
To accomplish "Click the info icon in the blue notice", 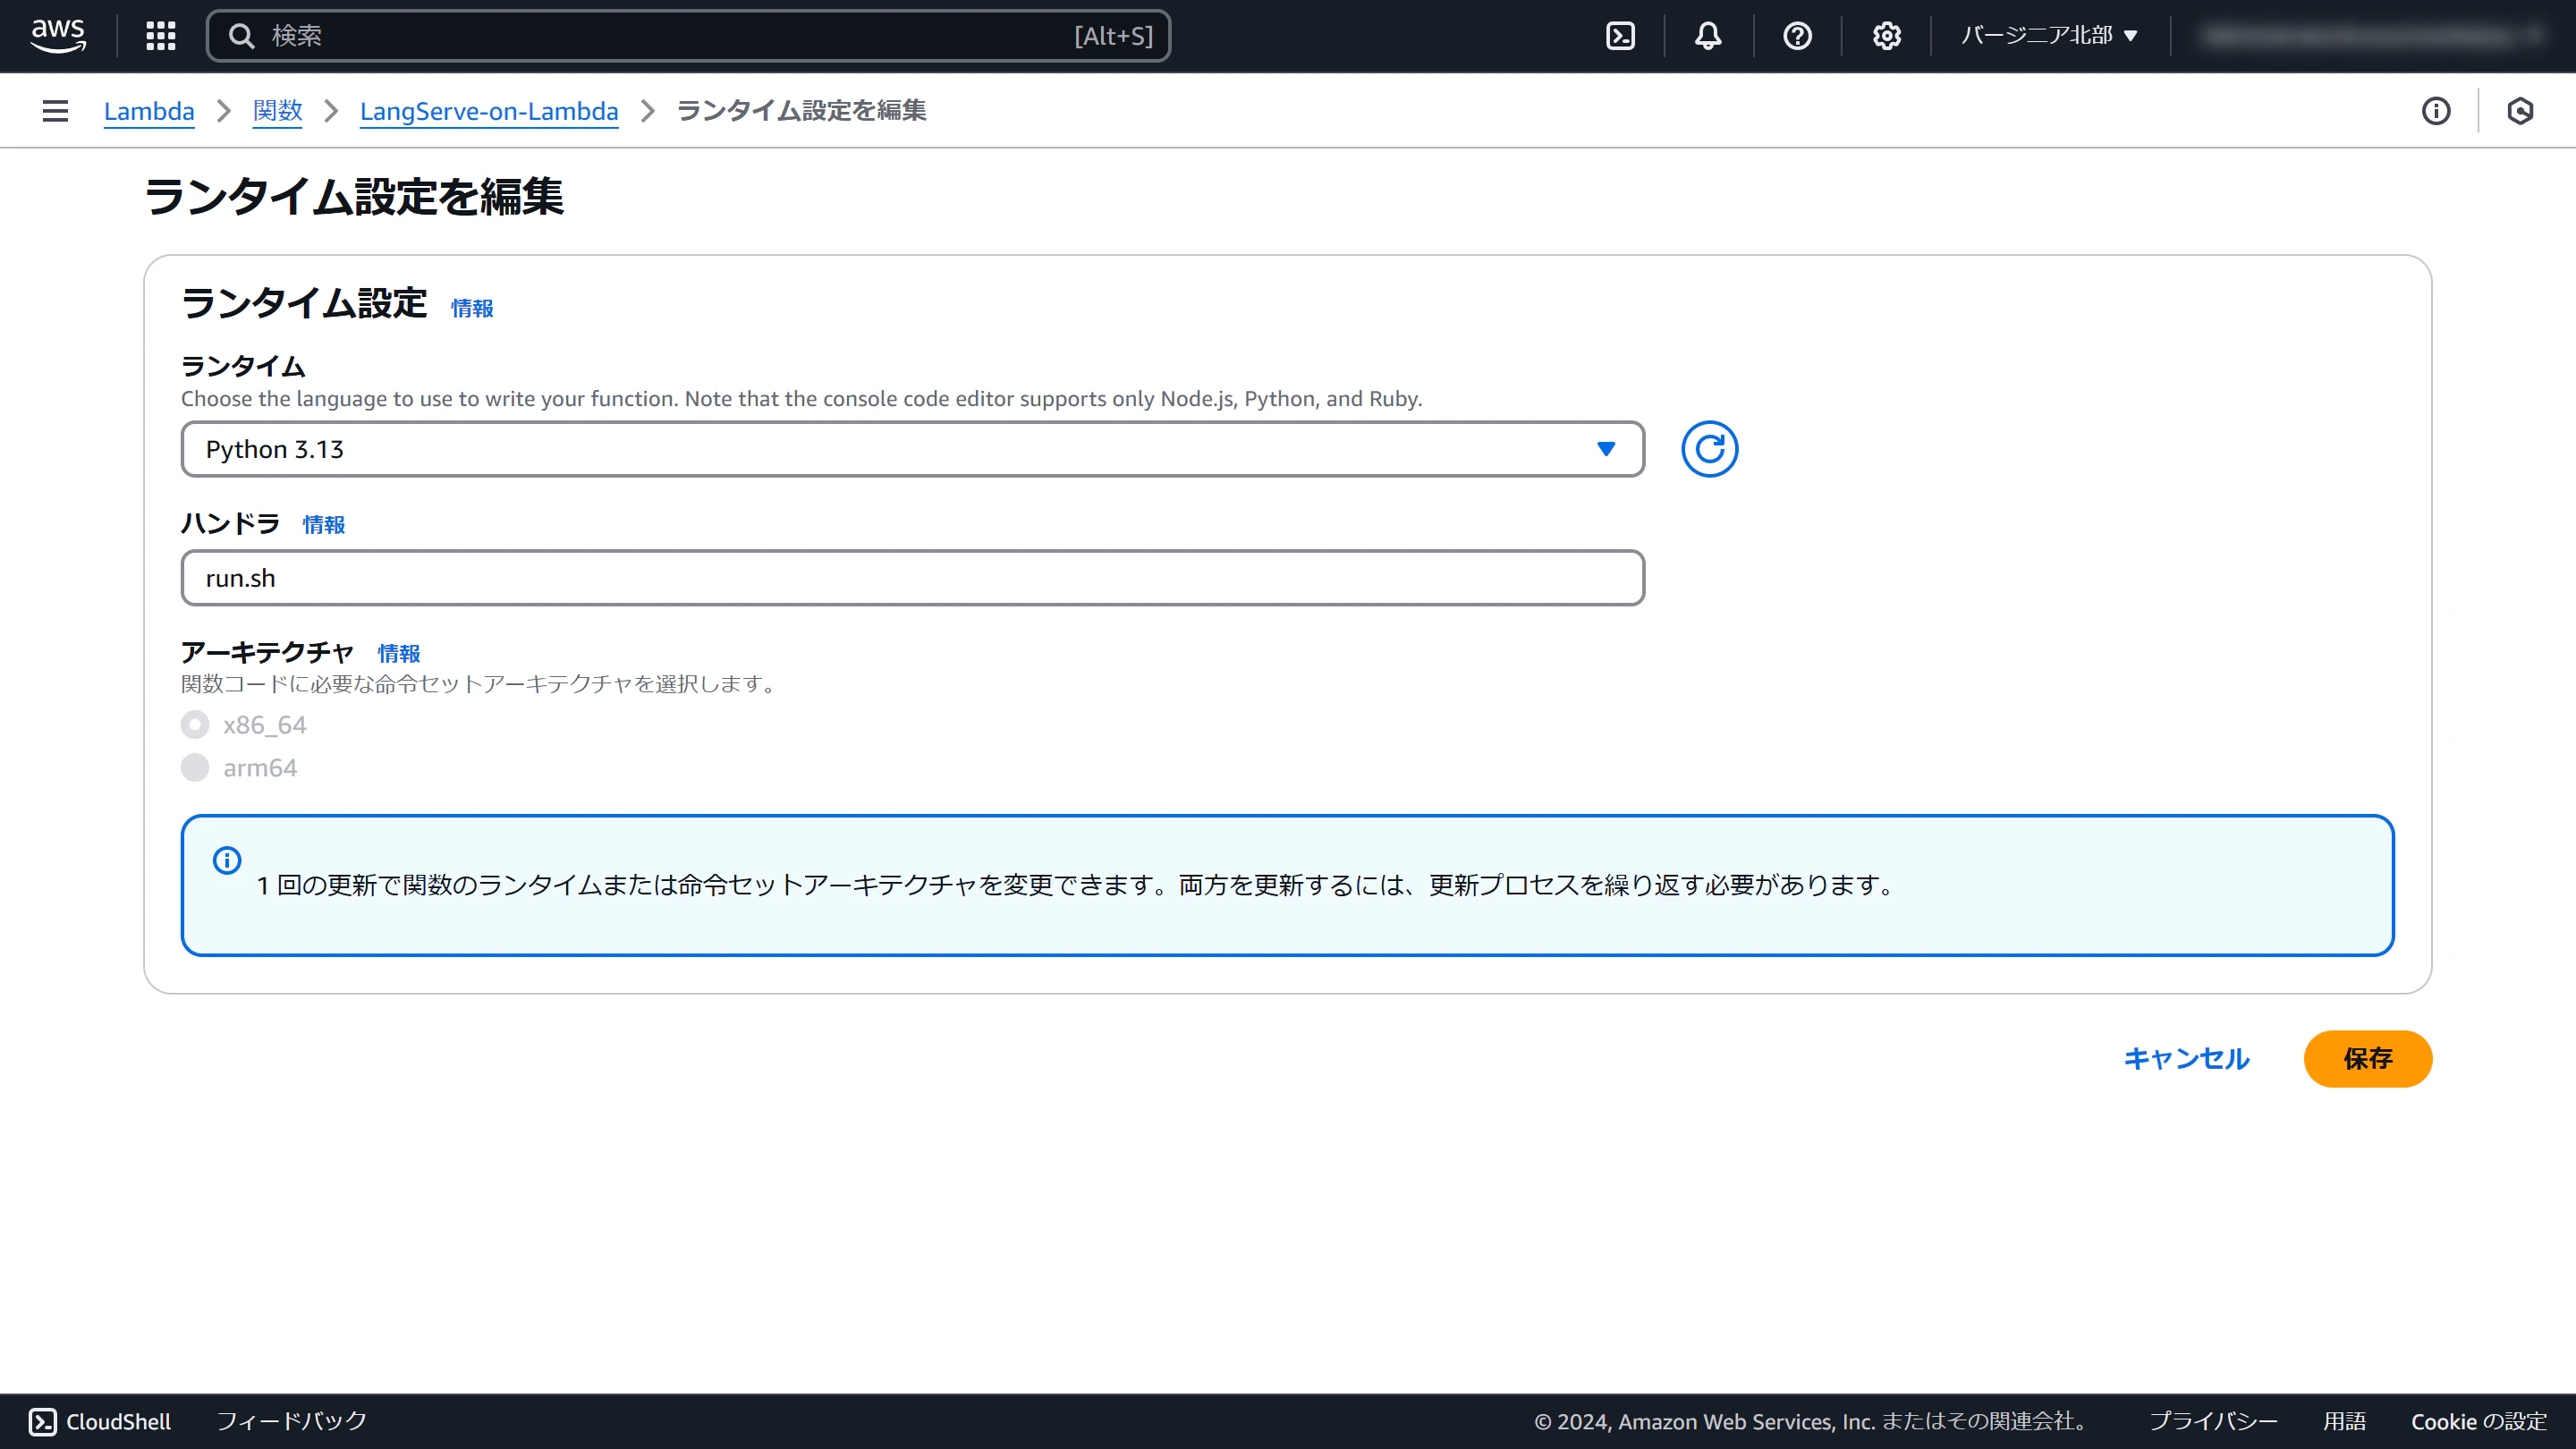I will tap(227, 860).
